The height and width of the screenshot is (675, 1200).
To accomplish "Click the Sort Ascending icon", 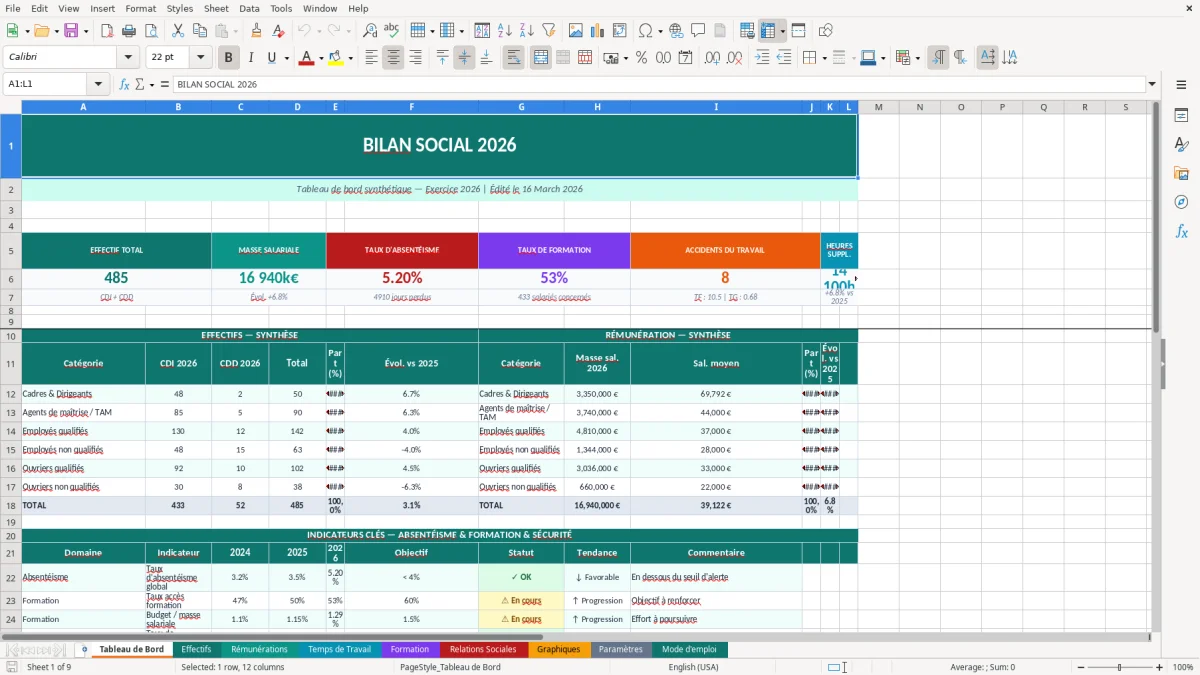I will coord(505,31).
